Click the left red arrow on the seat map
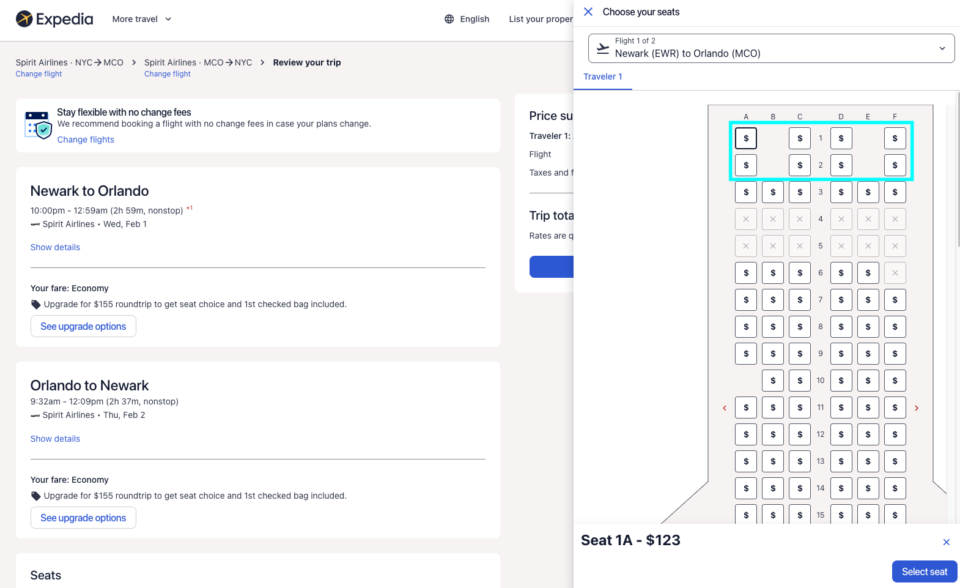This screenshot has height=588, width=960. 725,407
